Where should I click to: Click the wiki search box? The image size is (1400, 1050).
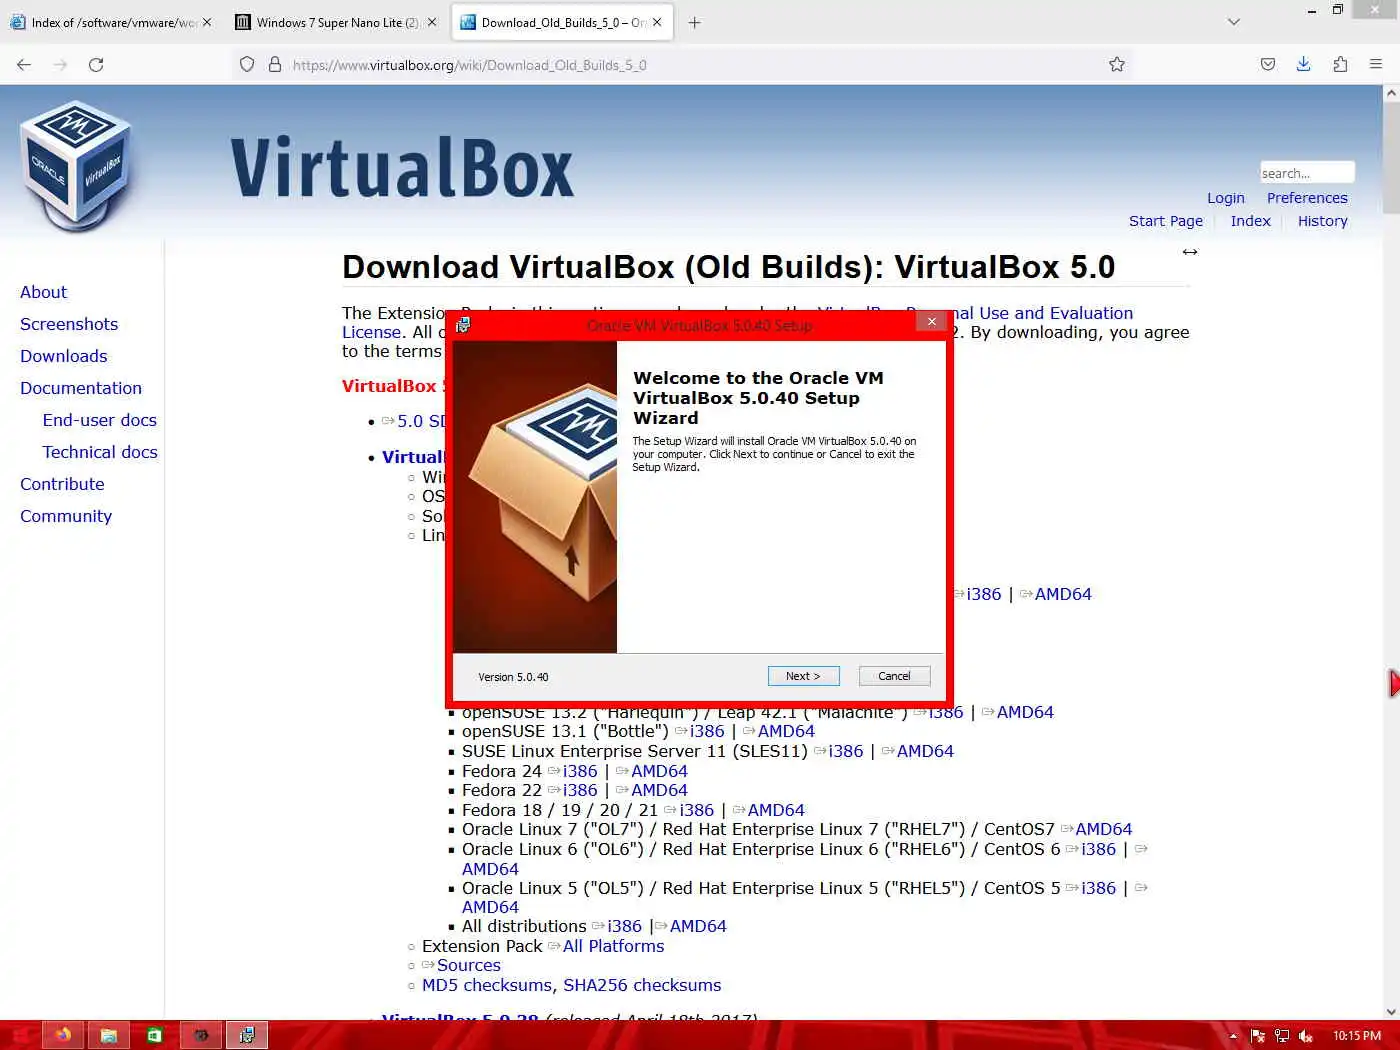[1307, 173]
